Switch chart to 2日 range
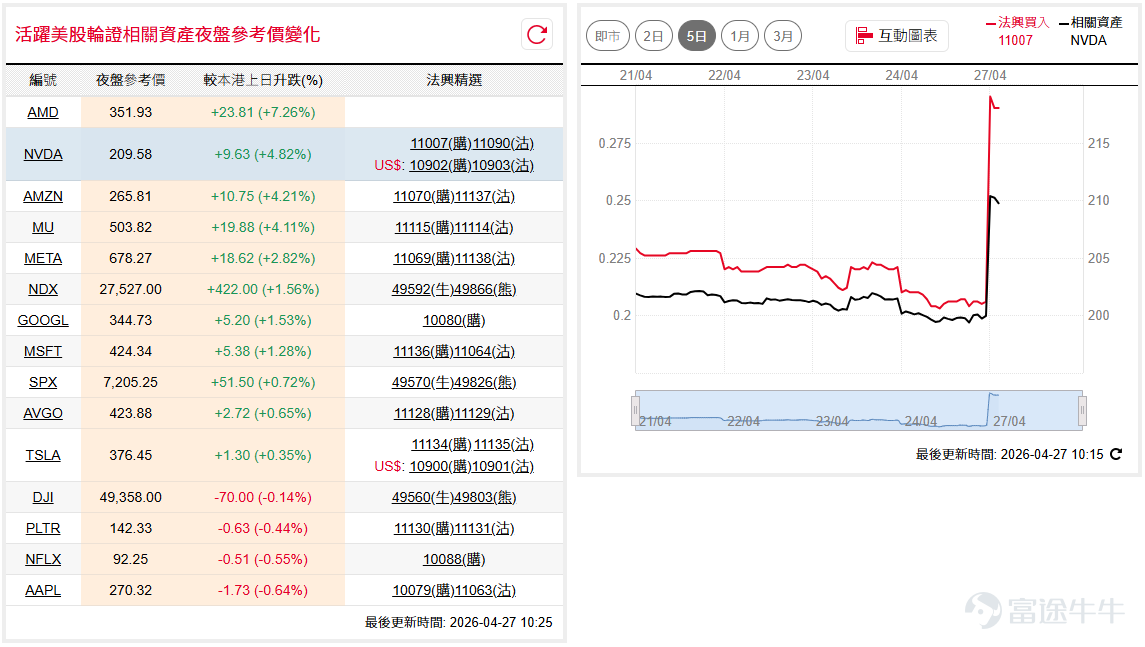1145x647 pixels. click(x=653, y=36)
